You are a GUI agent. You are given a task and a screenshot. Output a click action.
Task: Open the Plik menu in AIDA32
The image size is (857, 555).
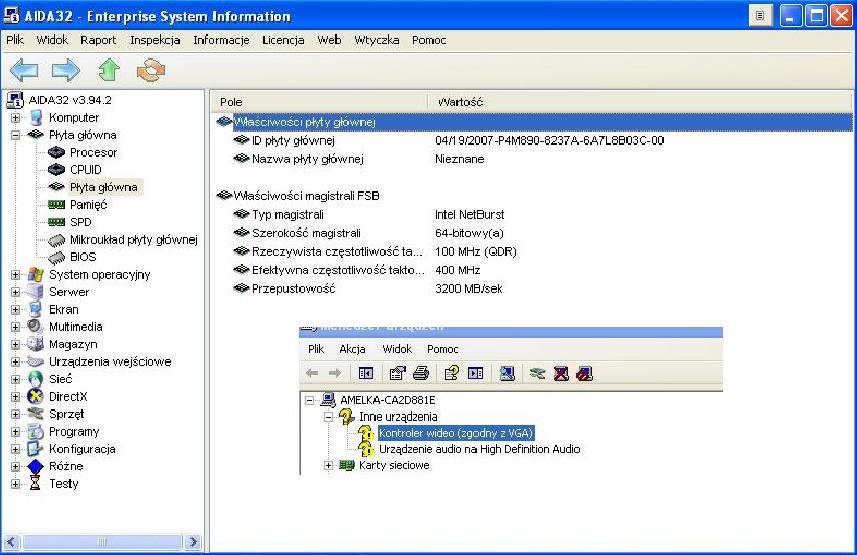click(x=15, y=40)
